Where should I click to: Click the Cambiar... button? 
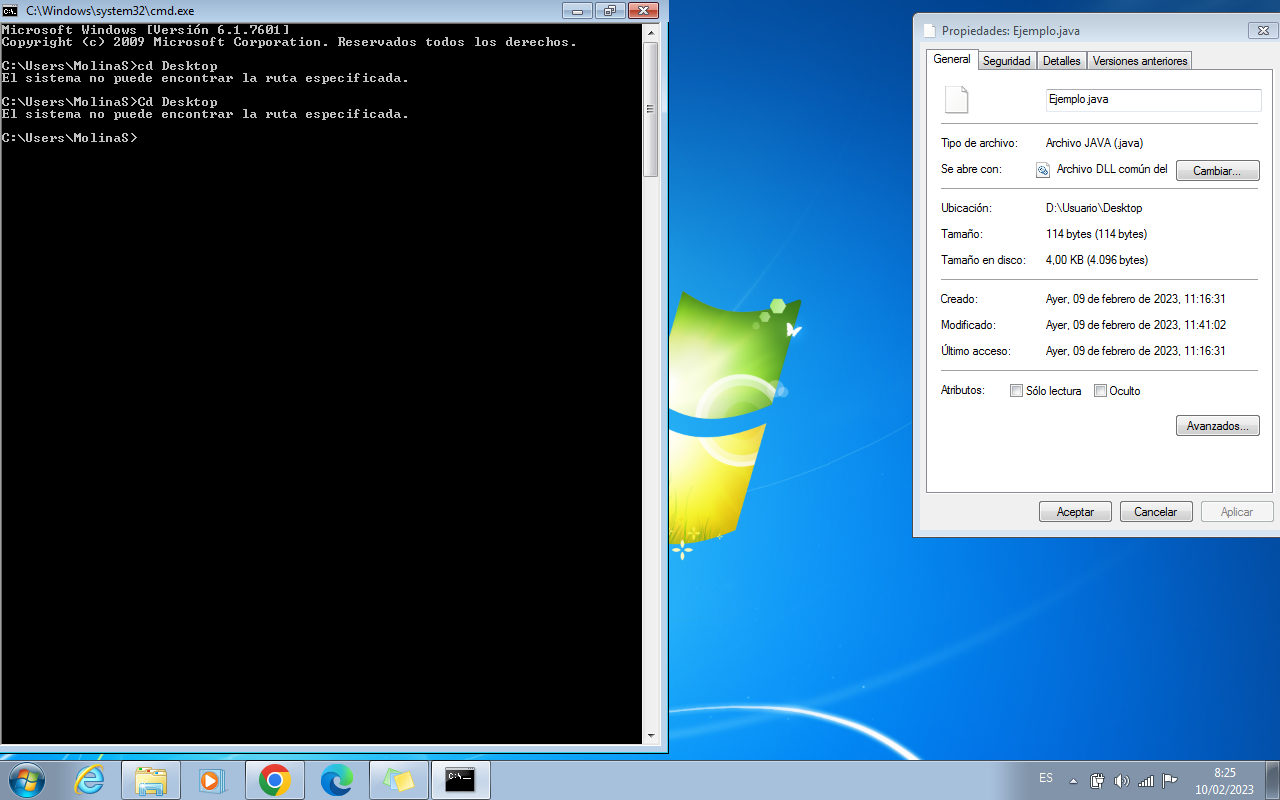1217,171
